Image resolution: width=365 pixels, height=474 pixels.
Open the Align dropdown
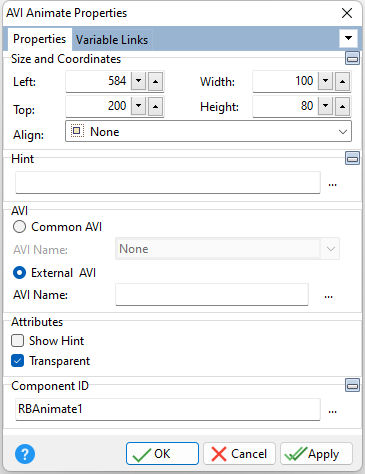pos(208,132)
